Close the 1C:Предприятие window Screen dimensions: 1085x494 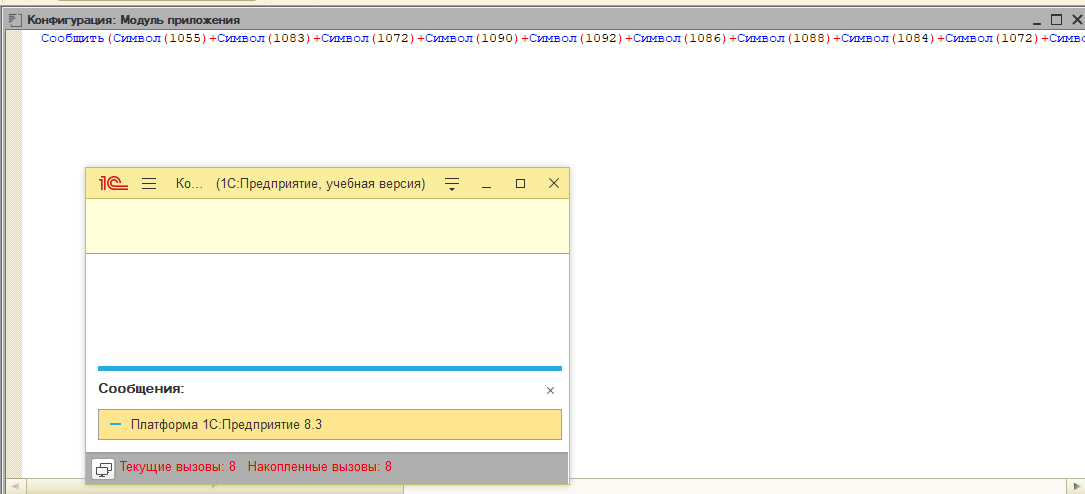[x=554, y=183]
